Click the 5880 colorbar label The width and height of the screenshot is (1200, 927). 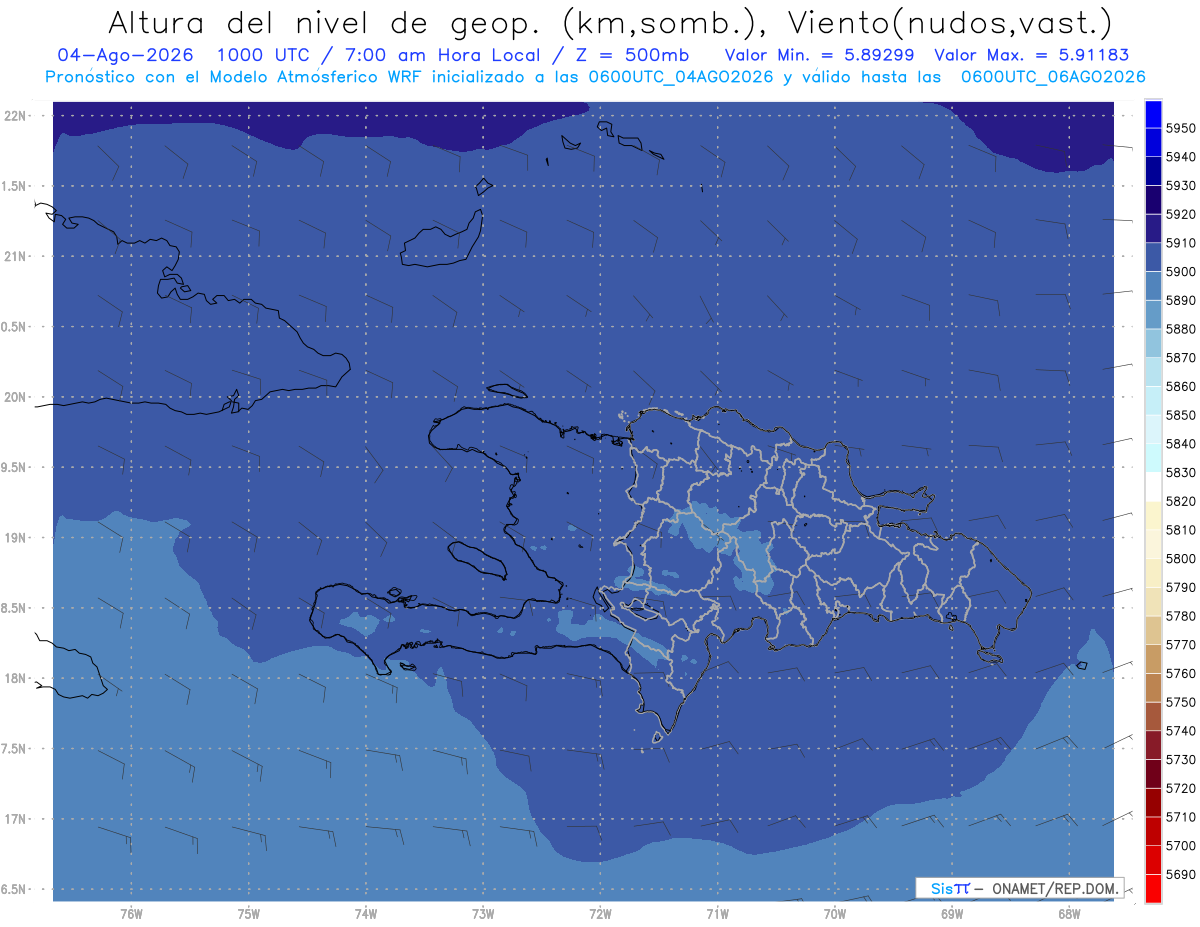1180,329
